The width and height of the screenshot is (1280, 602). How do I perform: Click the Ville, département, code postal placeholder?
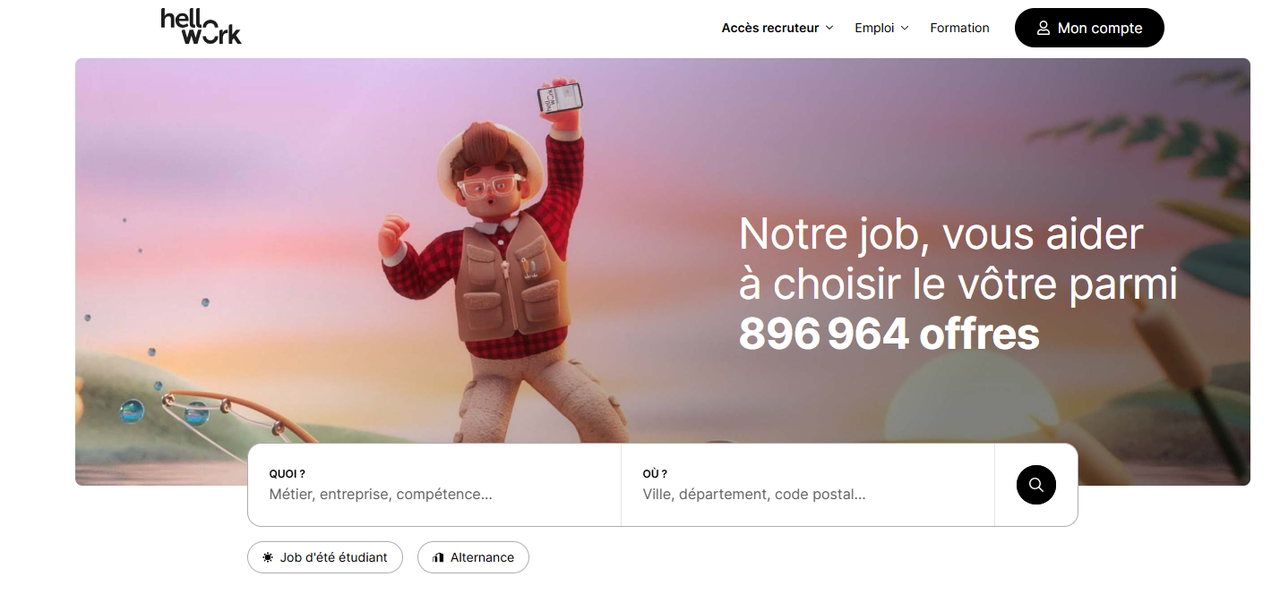point(753,493)
